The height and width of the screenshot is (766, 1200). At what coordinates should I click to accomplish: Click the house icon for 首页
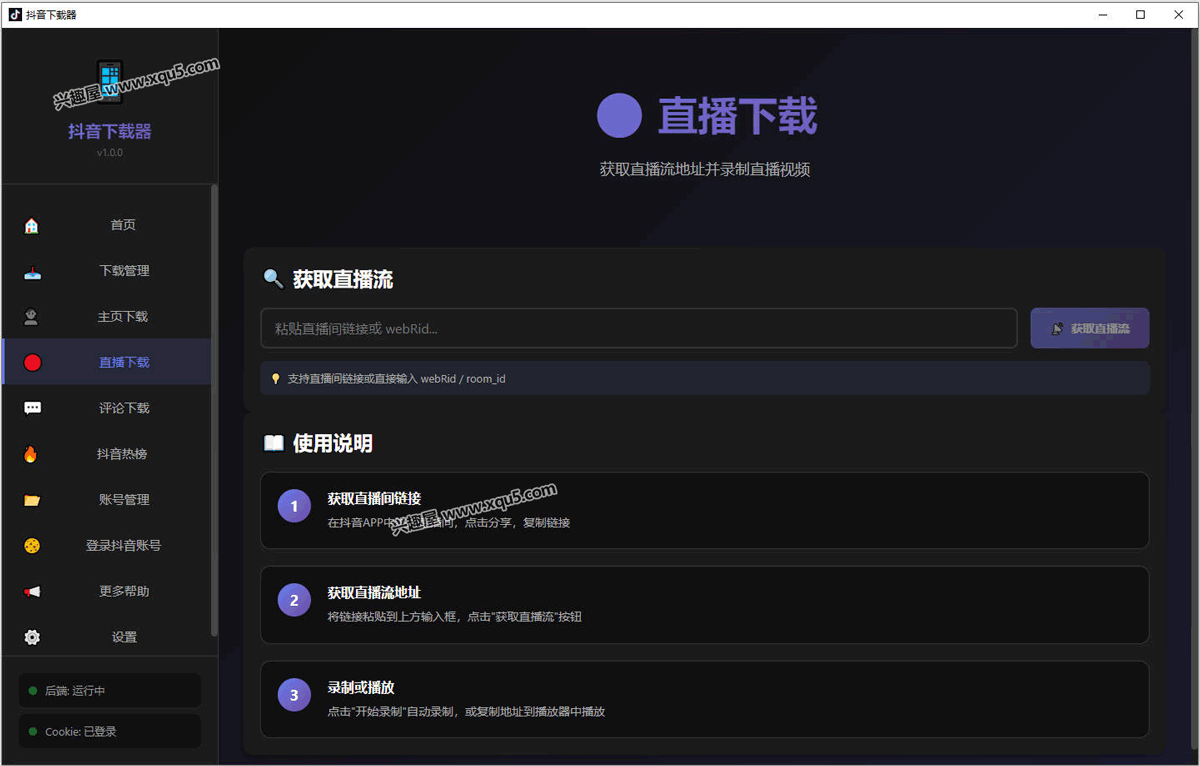(x=32, y=225)
